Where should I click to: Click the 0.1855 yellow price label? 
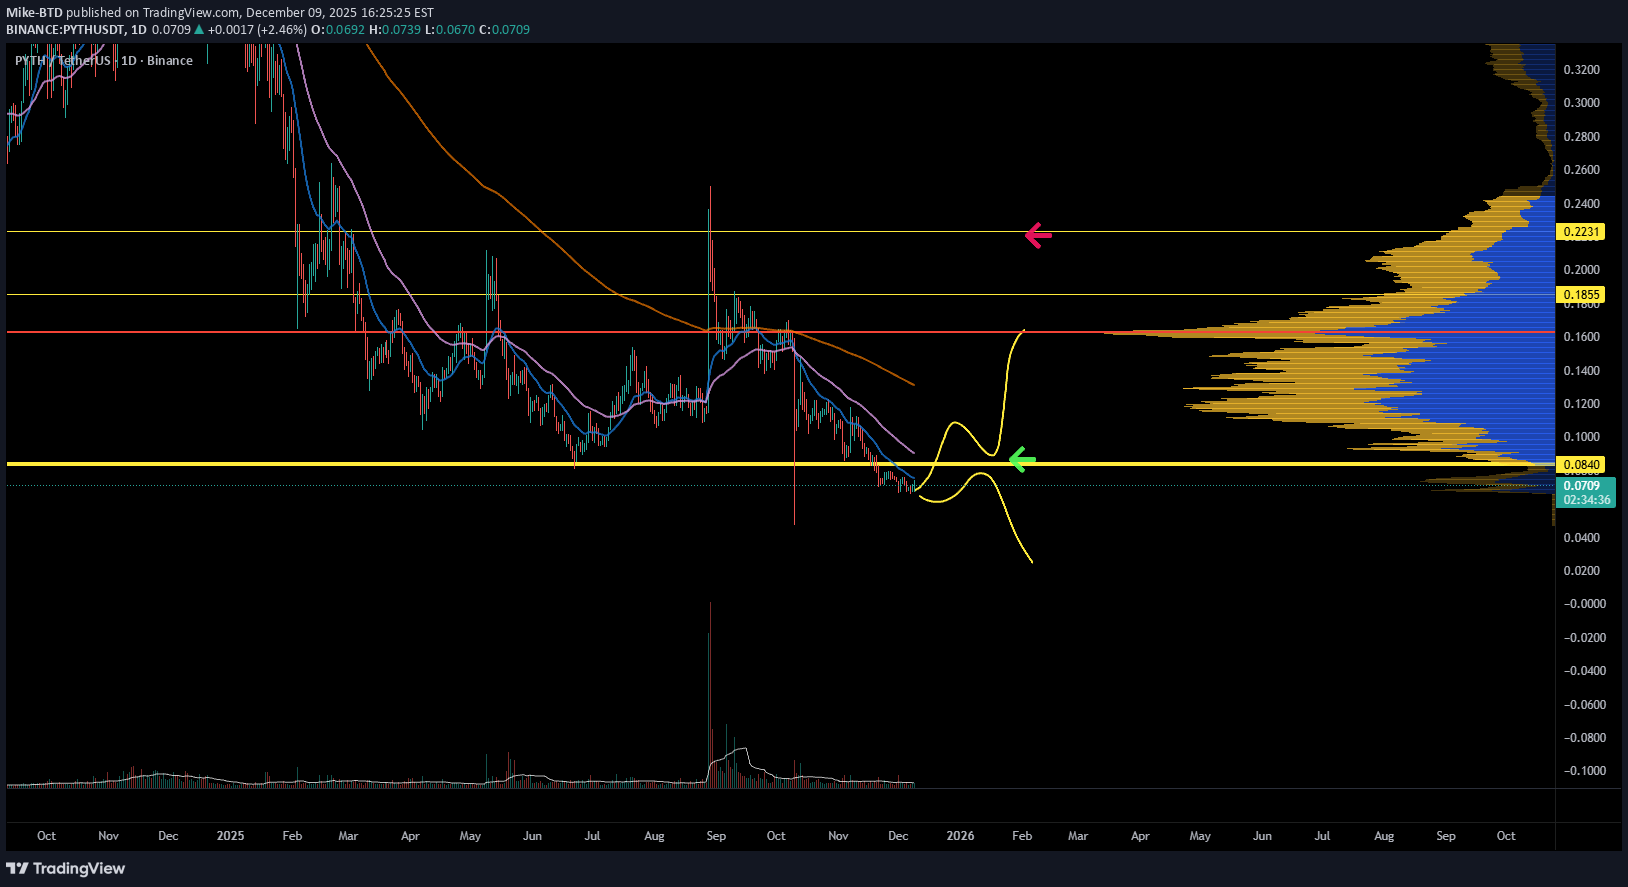point(1581,295)
